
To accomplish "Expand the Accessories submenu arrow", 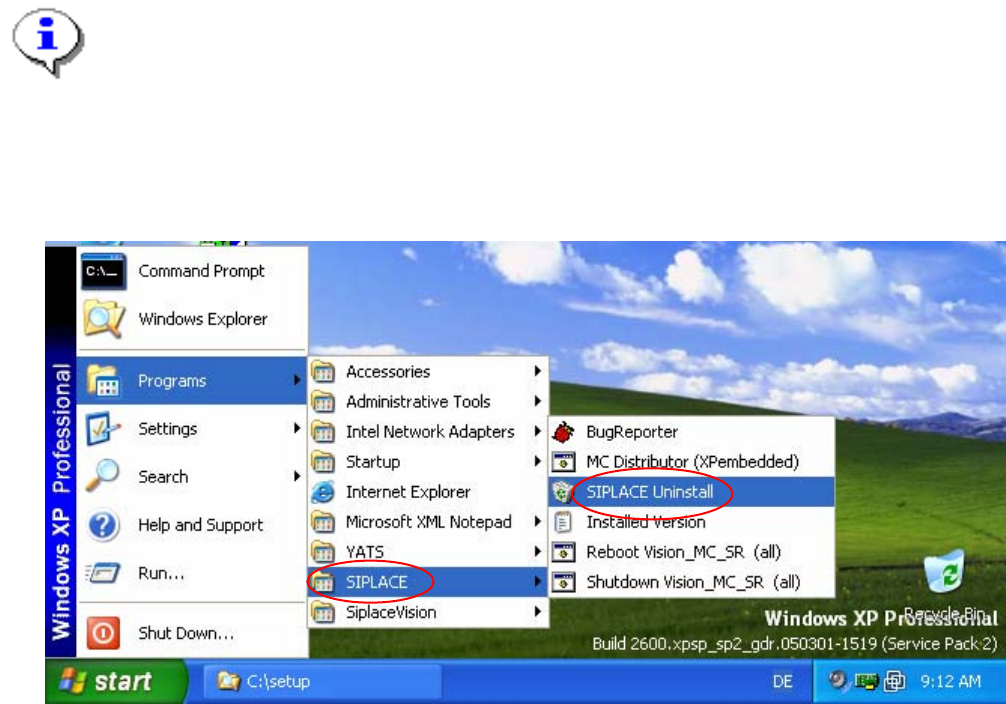I will point(538,371).
